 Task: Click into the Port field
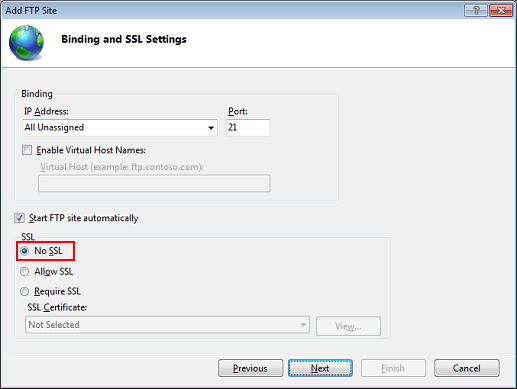coord(248,128)
